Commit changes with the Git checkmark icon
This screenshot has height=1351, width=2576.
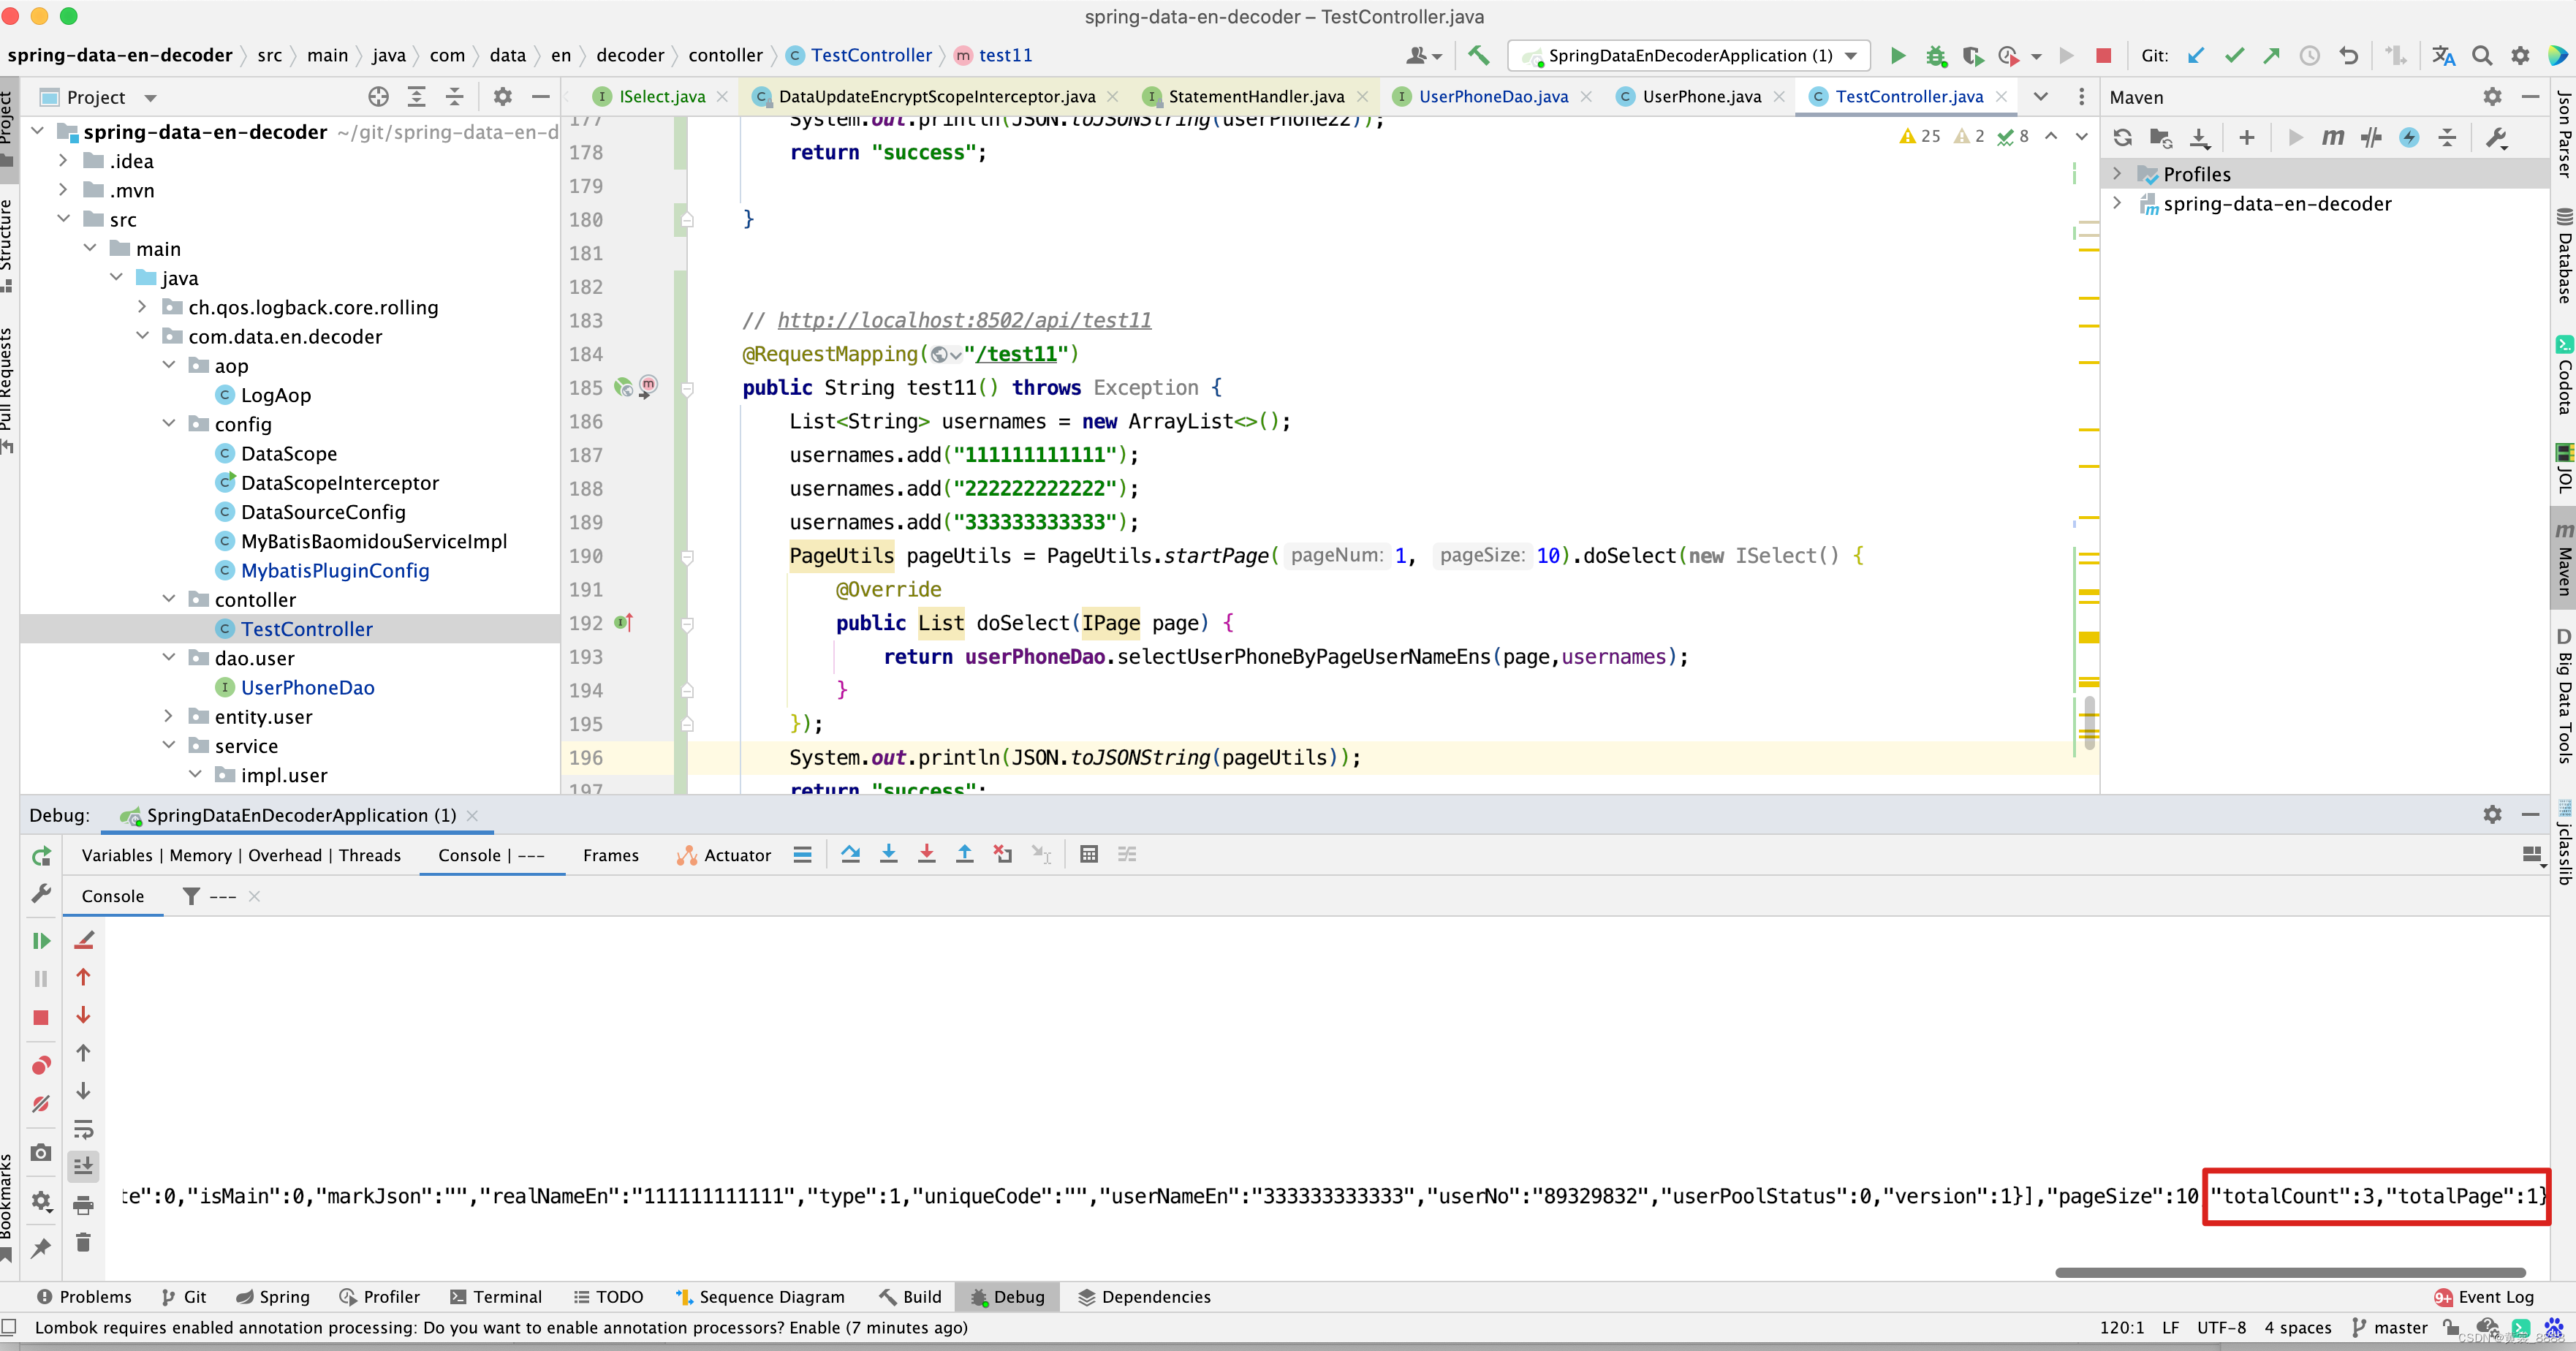pos(2234,56)
